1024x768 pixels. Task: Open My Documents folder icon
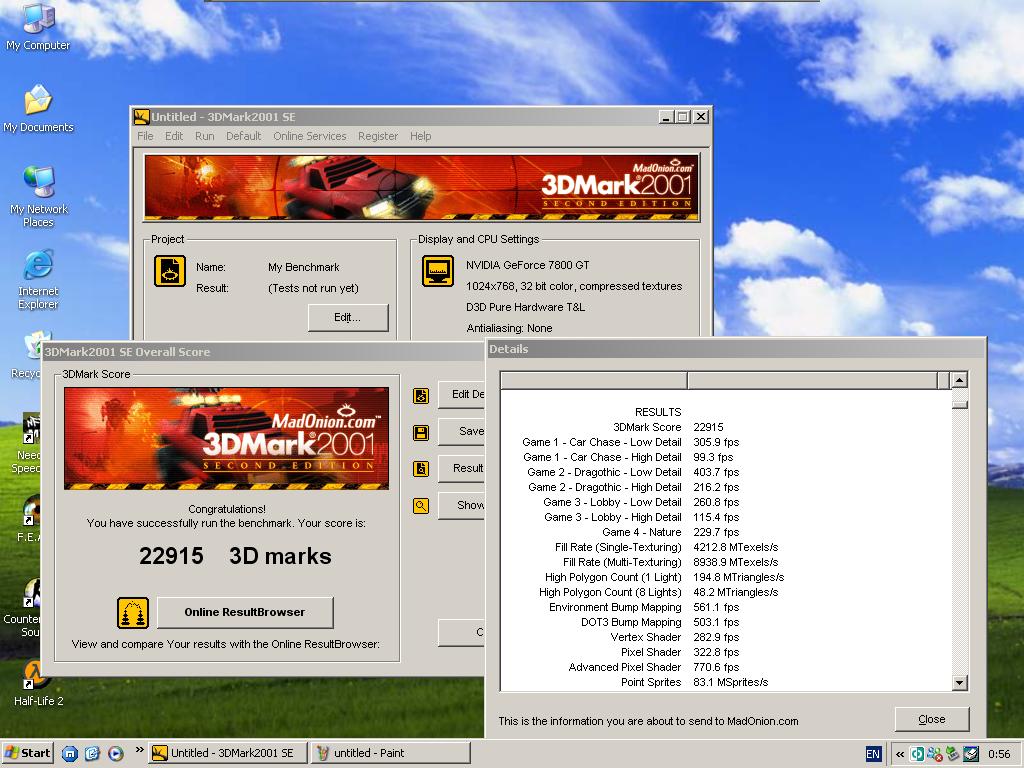(x=38, y=108)
